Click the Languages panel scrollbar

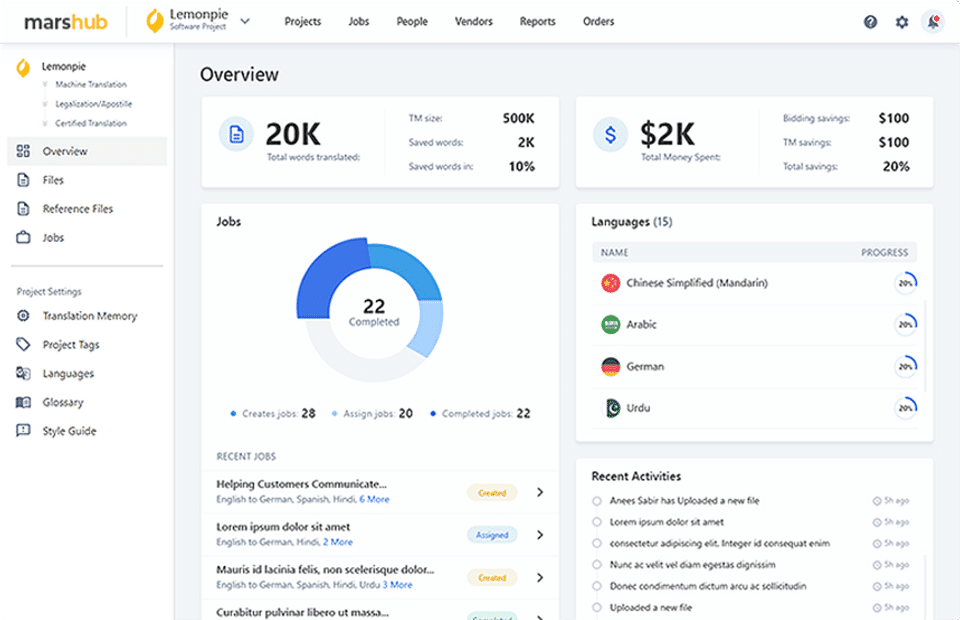pyautogui.click(x=925, y=346)
